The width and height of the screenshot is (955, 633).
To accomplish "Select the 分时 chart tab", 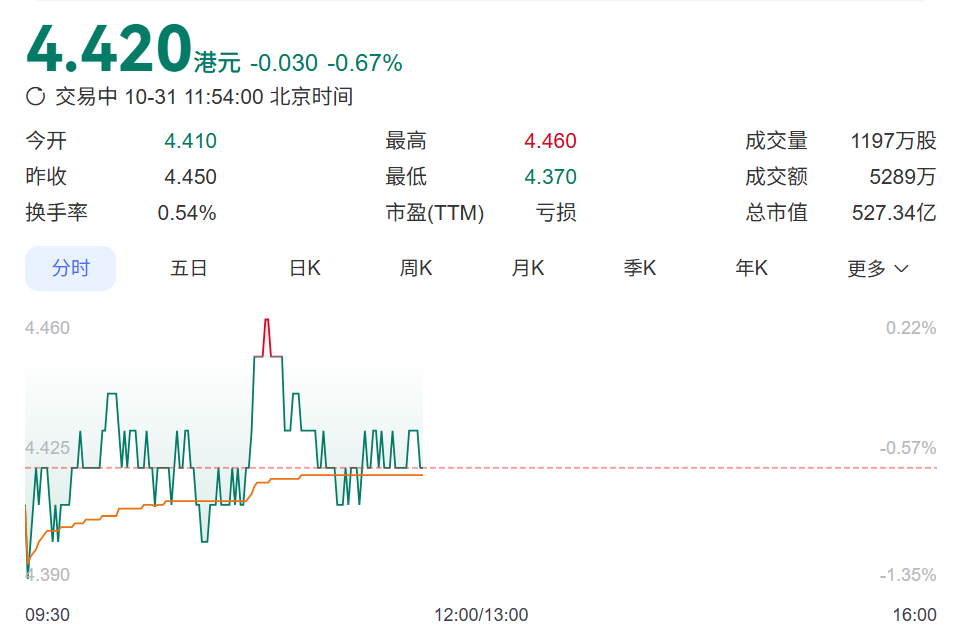I will tap(71, 268).
